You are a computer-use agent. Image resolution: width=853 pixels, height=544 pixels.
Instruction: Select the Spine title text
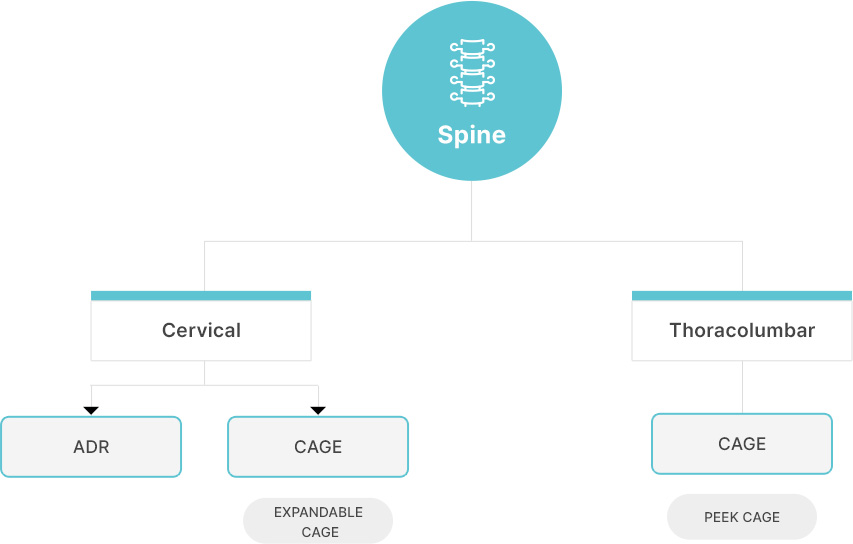pyautogui.click(x=472, y=135)
